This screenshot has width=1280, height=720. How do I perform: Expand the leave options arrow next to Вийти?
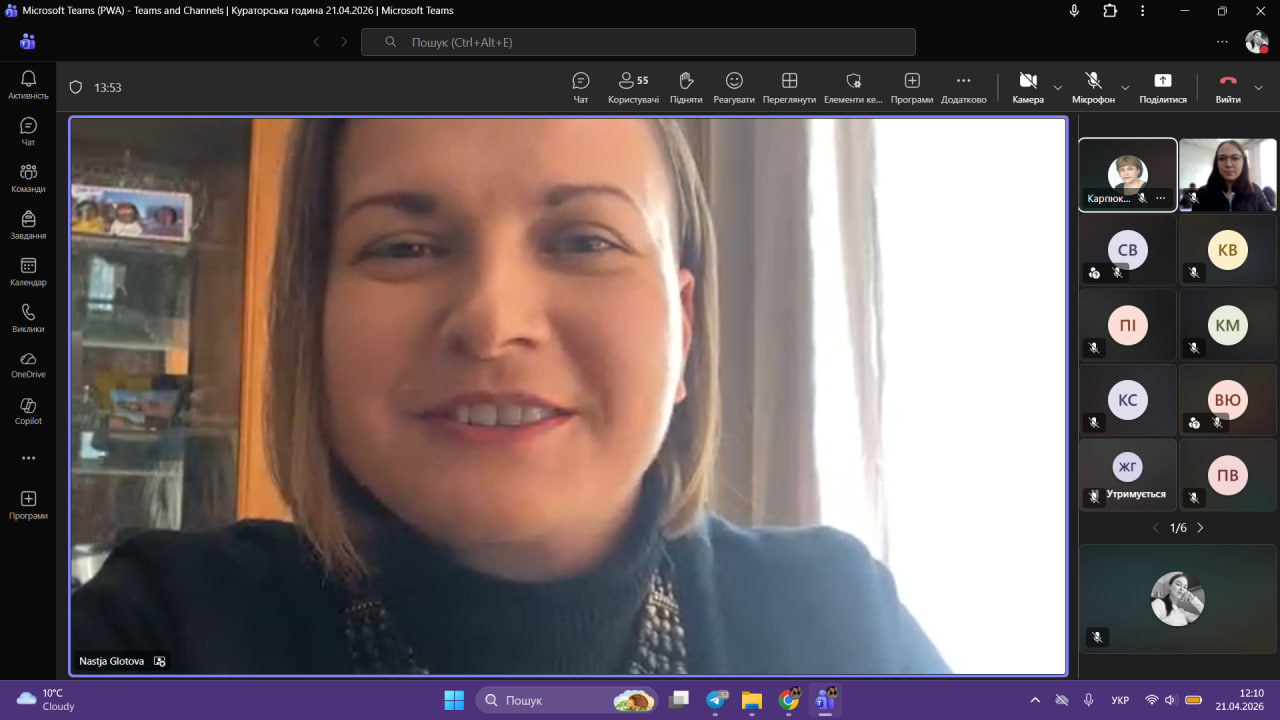1258,87
